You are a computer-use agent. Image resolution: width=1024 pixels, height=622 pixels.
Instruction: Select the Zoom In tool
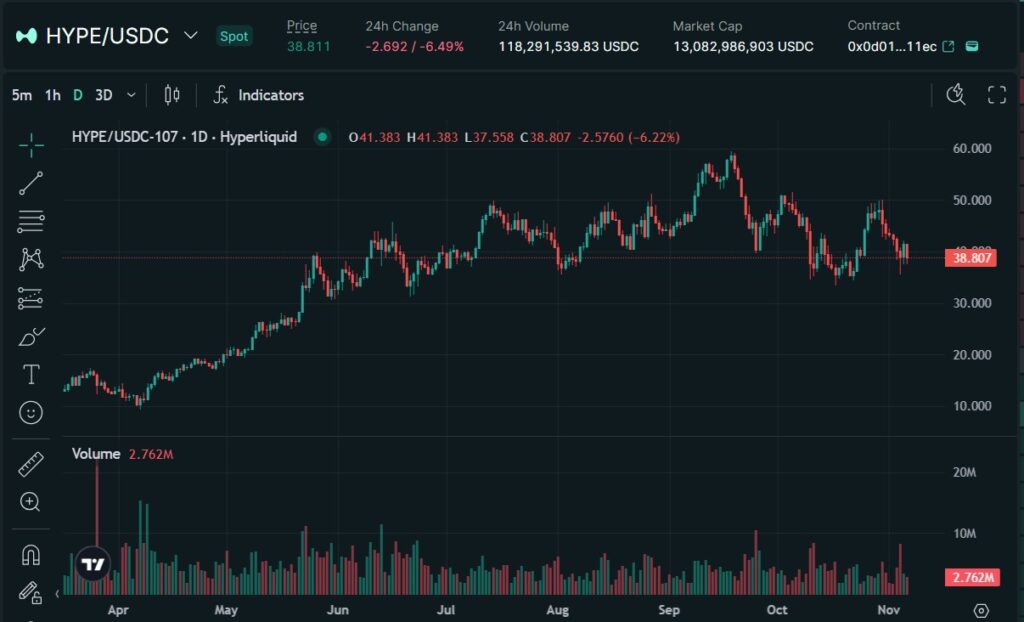pyautogui.click(x=30, y=500)
